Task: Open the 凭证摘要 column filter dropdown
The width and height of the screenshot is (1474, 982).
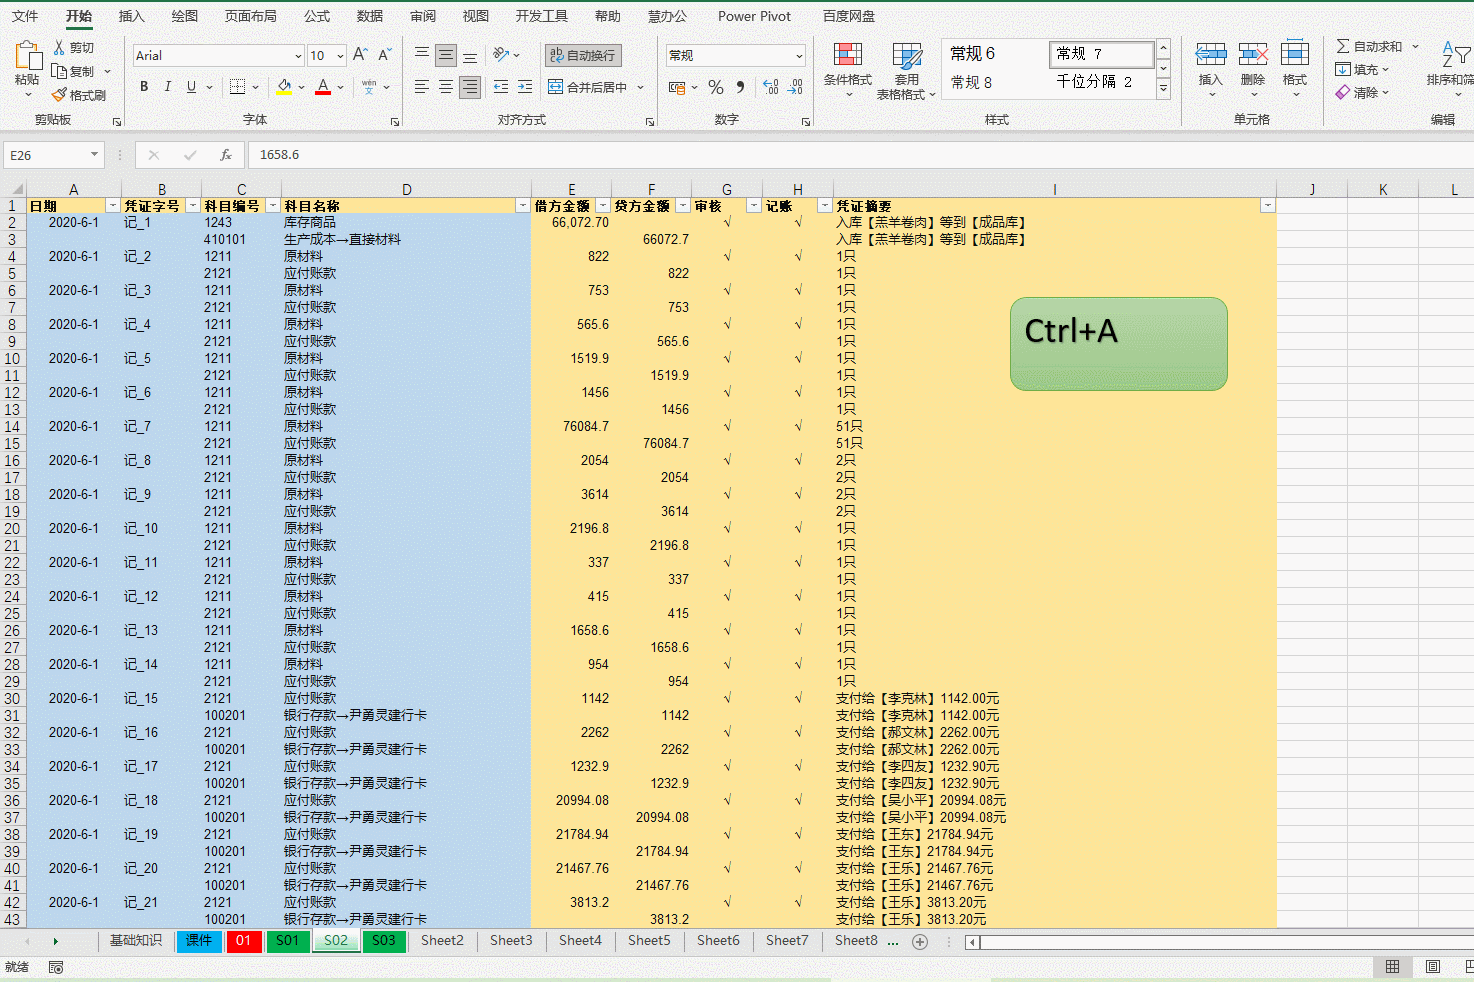Action: click(x=1267, y=205)
